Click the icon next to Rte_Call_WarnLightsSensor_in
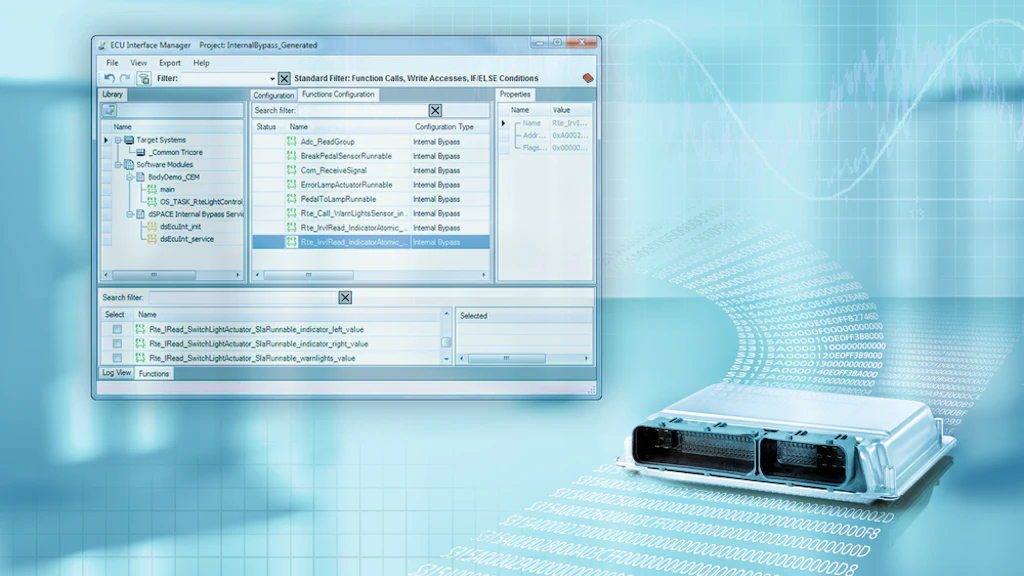Image resolution: width=1024 pixels, height=576 pixels. (291, 214)
